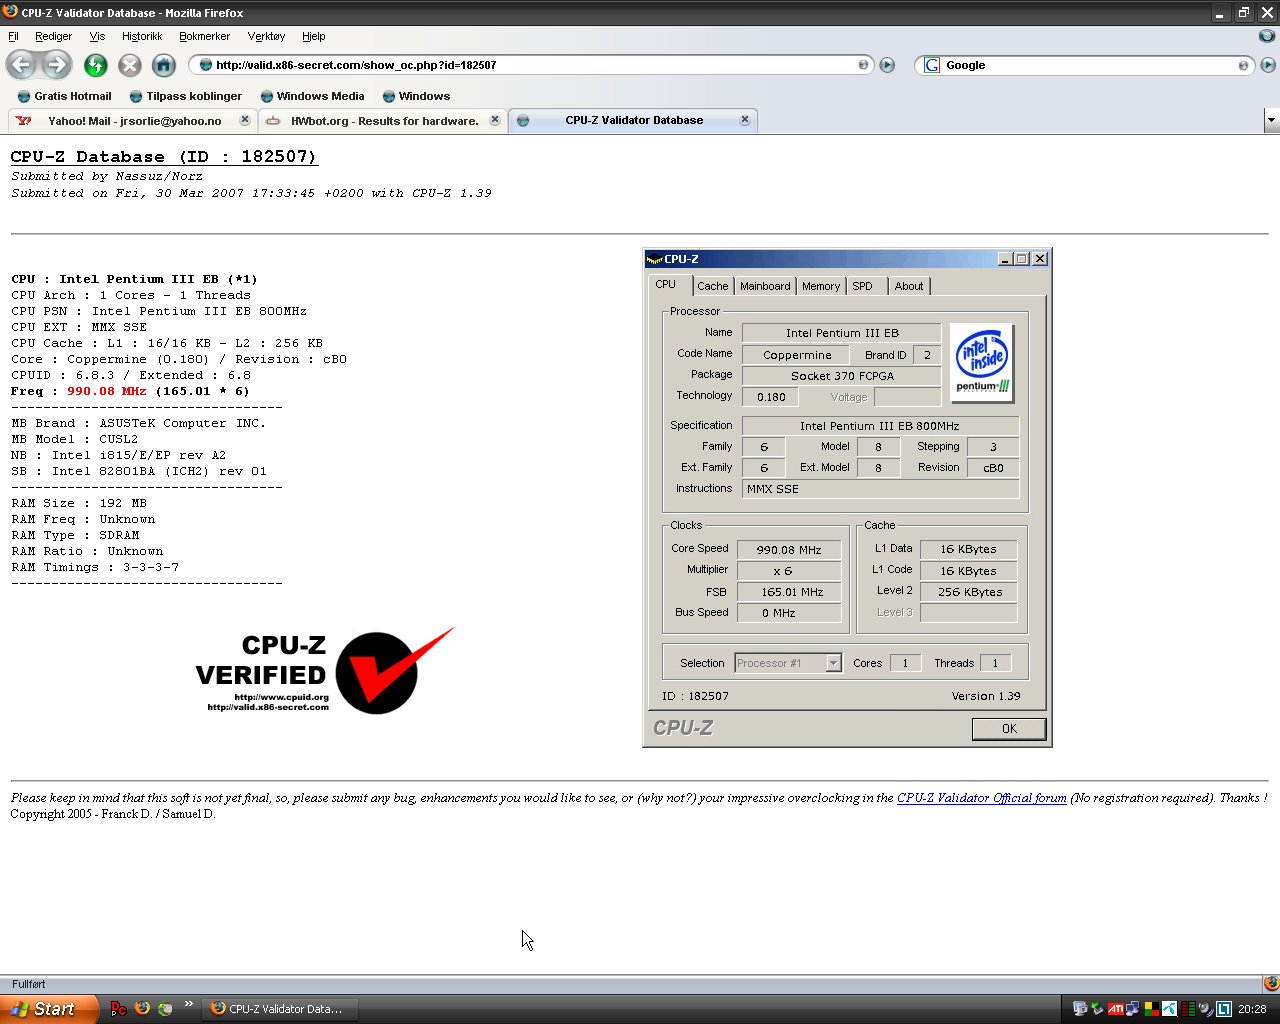
Task: Click the Fullført status bar text
Action: point(29,984)
